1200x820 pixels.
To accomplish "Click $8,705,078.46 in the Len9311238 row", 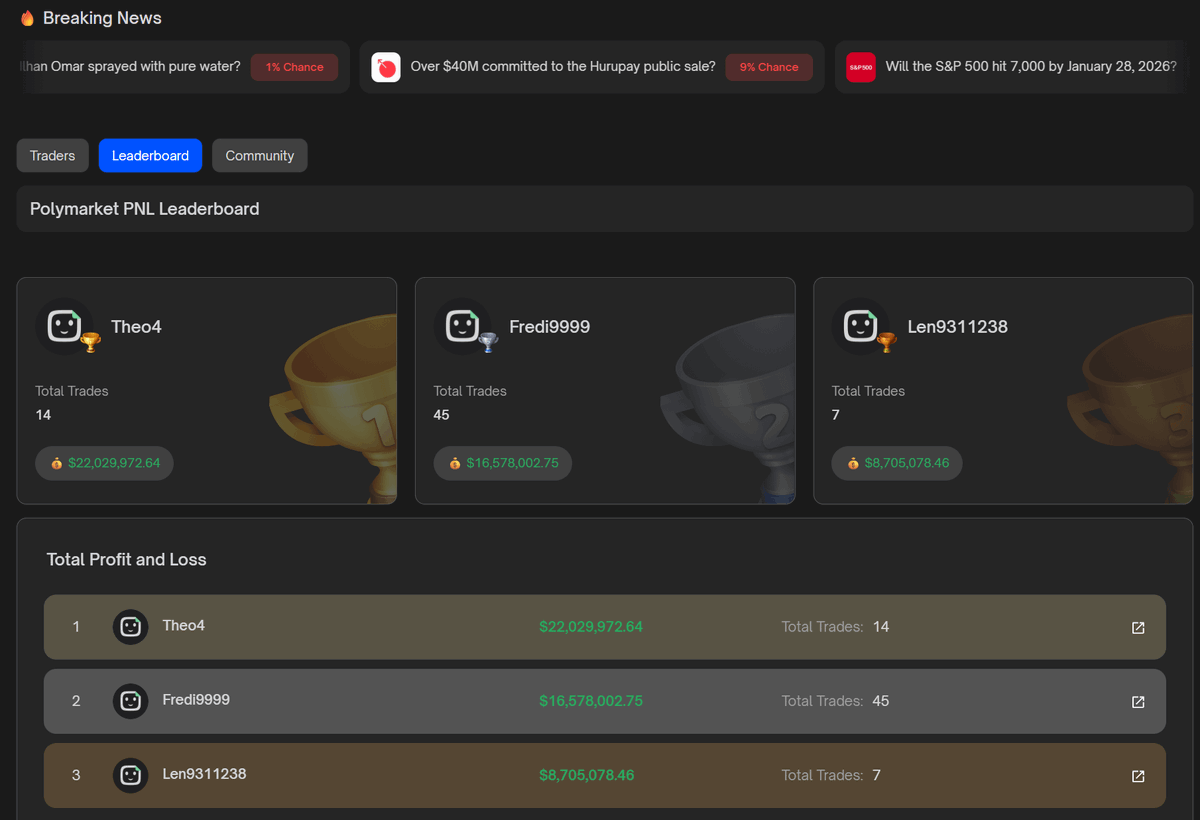I will pos(586,775).
